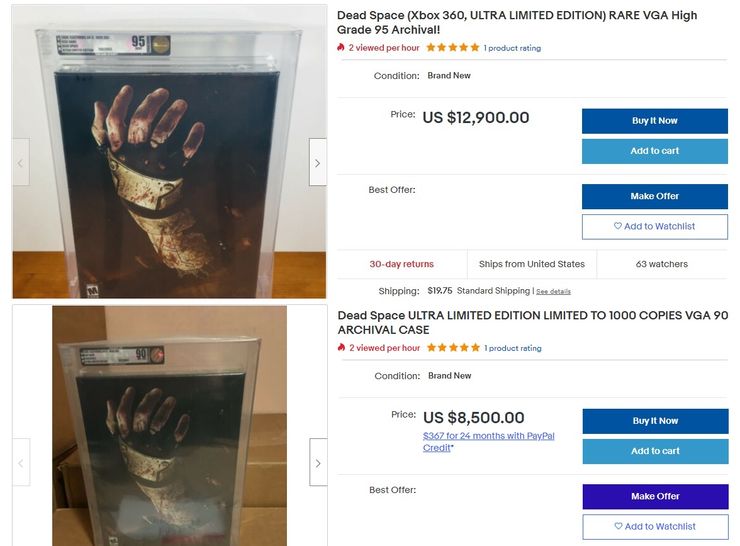740x546 pixels.
Task: Add the $12,900 listing to Watchlist
Action: click(654, 226)
